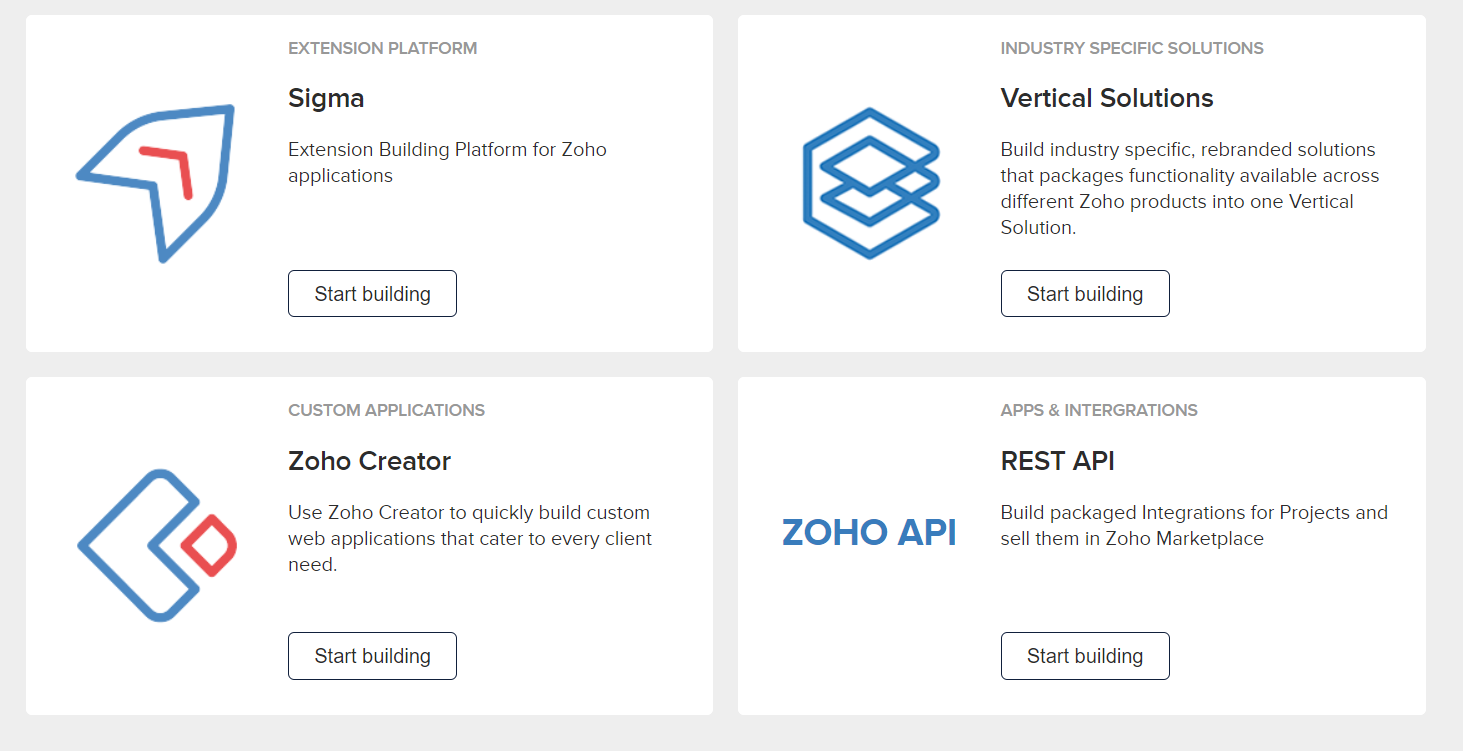This screenshot has height=751, width=1463.
Task: Click the APPS & INTERGRATIONS label
Action: coord(1099,410)
